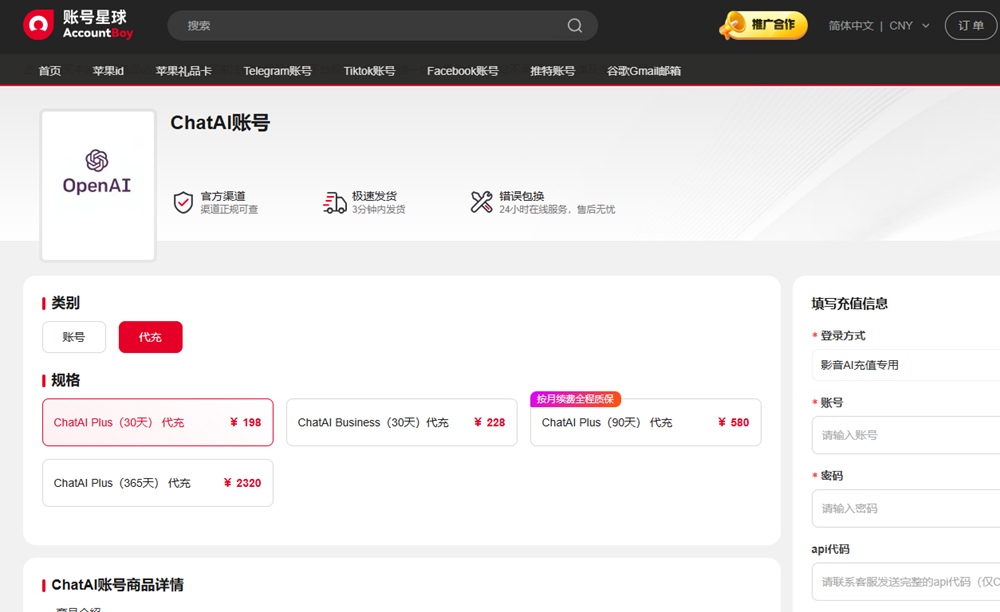1000x612 pixels.
Task: Select ChatAI Business（30天）代充 specification
Action: click(x=401, y=422)
